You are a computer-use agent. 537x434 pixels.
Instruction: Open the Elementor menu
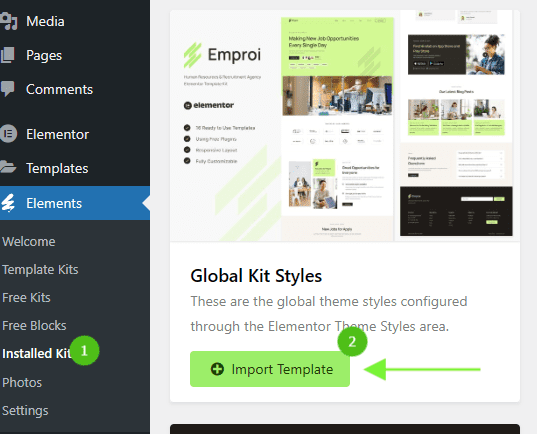[x=58, y=134]
